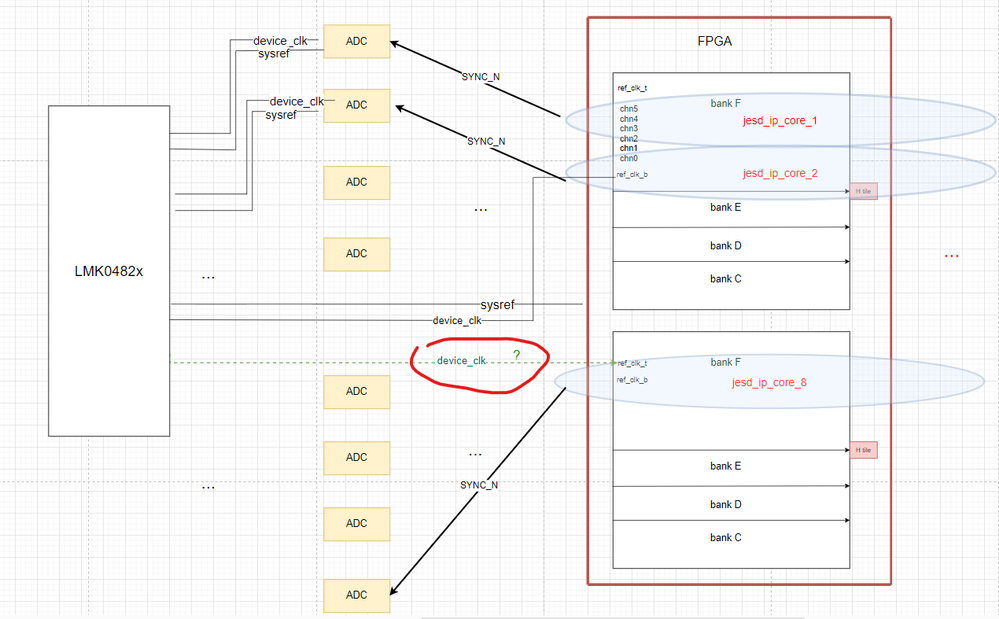Click the FPGA title label
The image size is (999, 619).
click(714, 41)
